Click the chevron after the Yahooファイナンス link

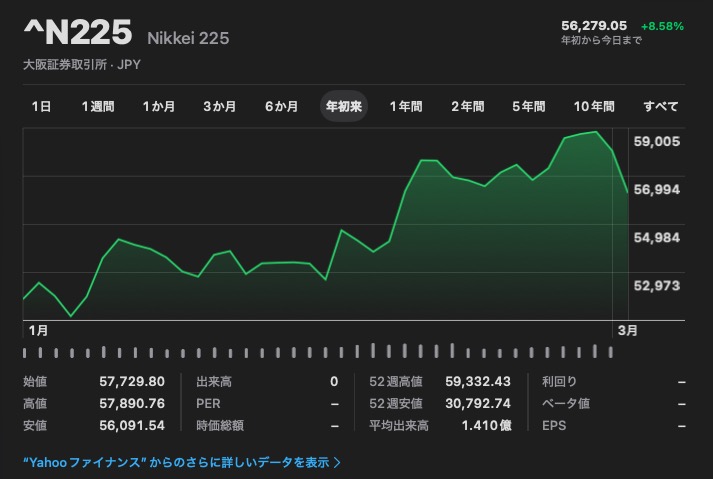tap(338, 462)
